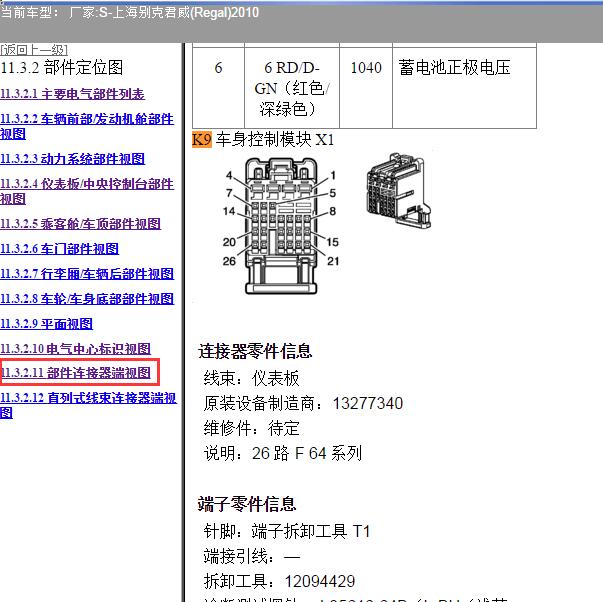Open 11.3.2.8 车轮/车身底部部件视图 link
The width and height of the screenshot is (603, 602).
click(x=87, y=298)
